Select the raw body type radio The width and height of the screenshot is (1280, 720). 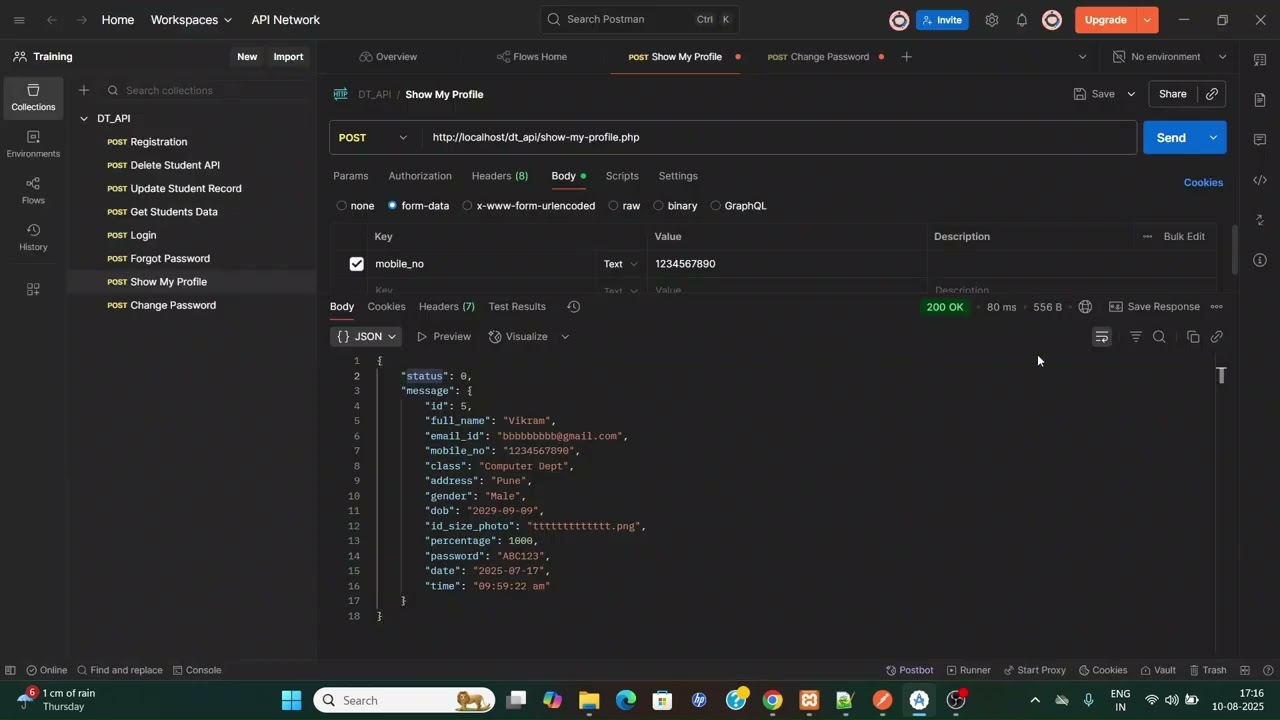pyautogui.click(x=613, y=206)
